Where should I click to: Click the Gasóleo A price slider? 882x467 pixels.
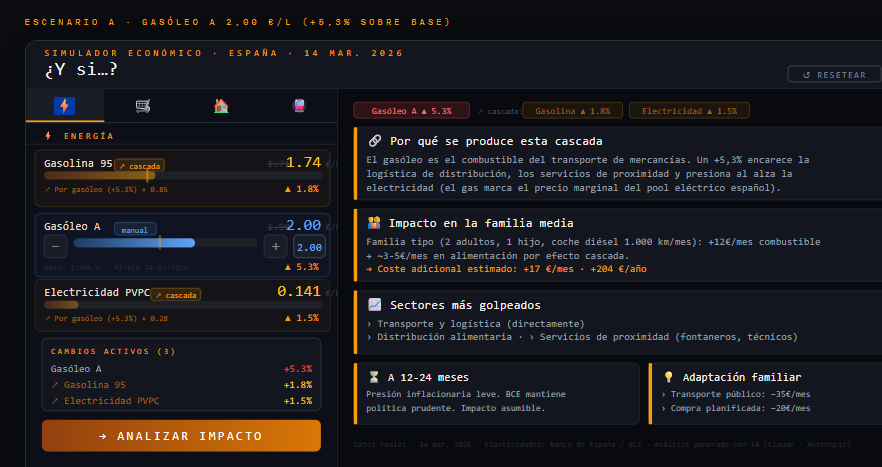(165, 243)
